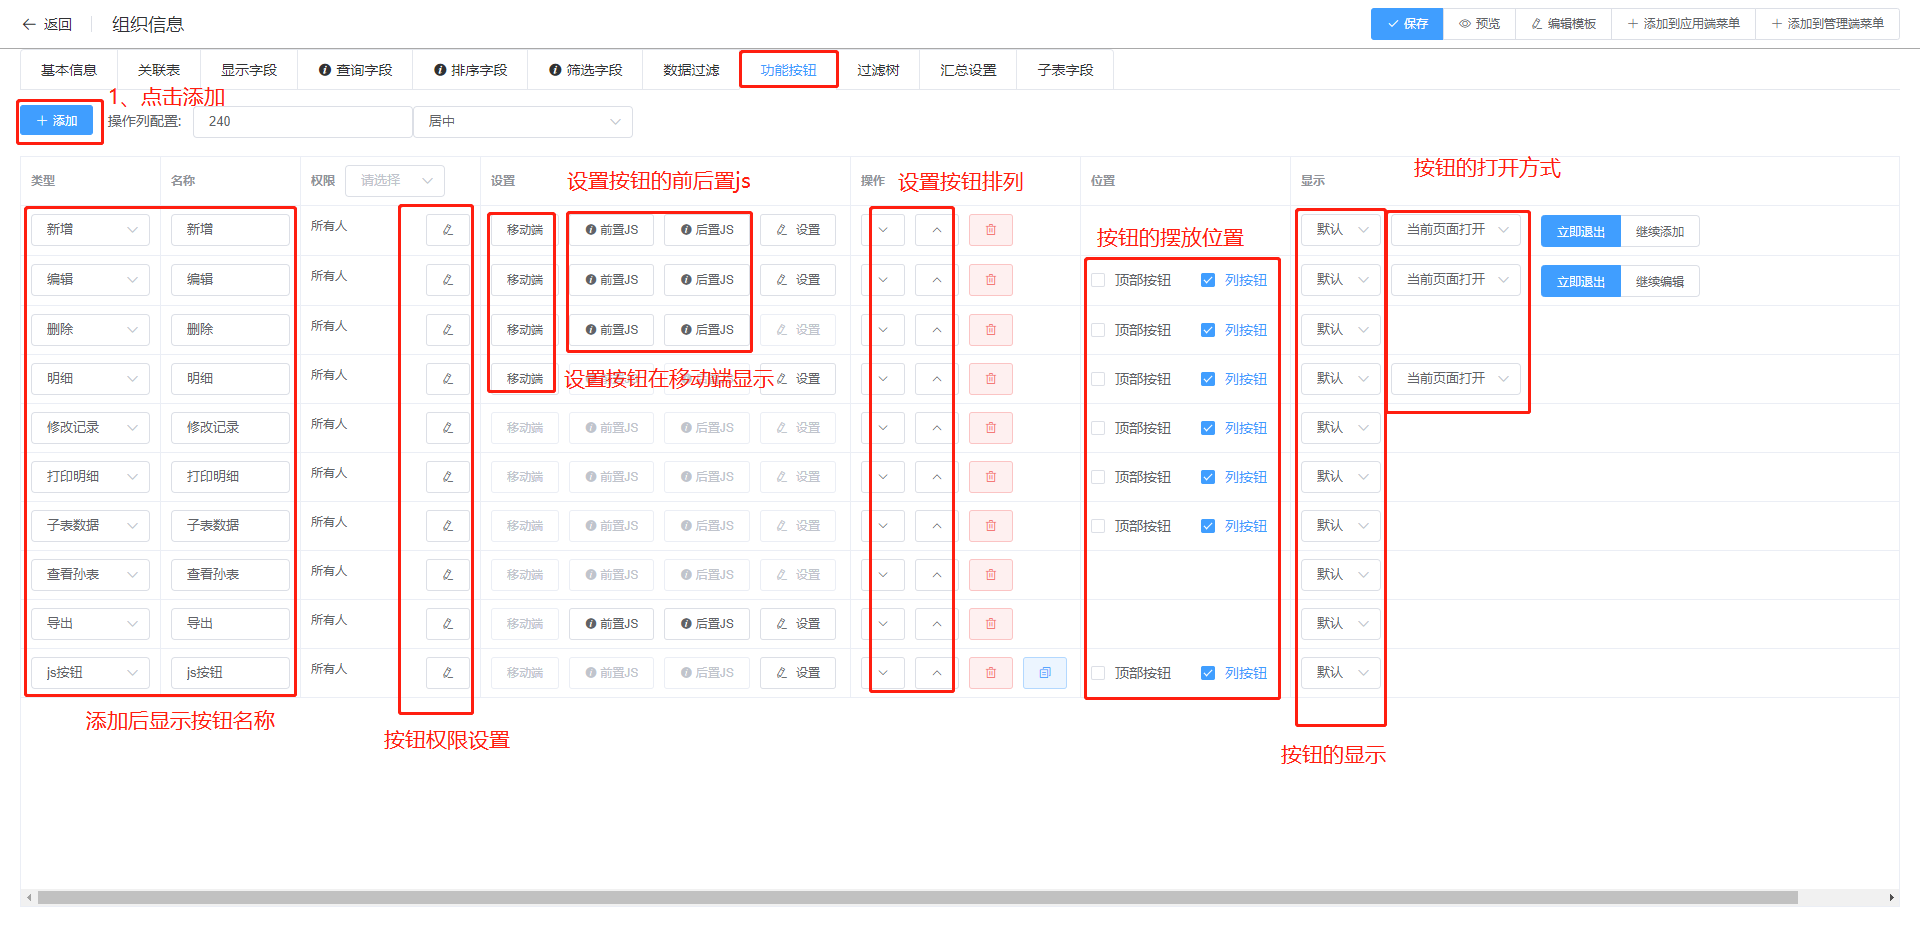Click the permission edit icon in 新增 row
1920x937 pixels.
coord(447,230)
